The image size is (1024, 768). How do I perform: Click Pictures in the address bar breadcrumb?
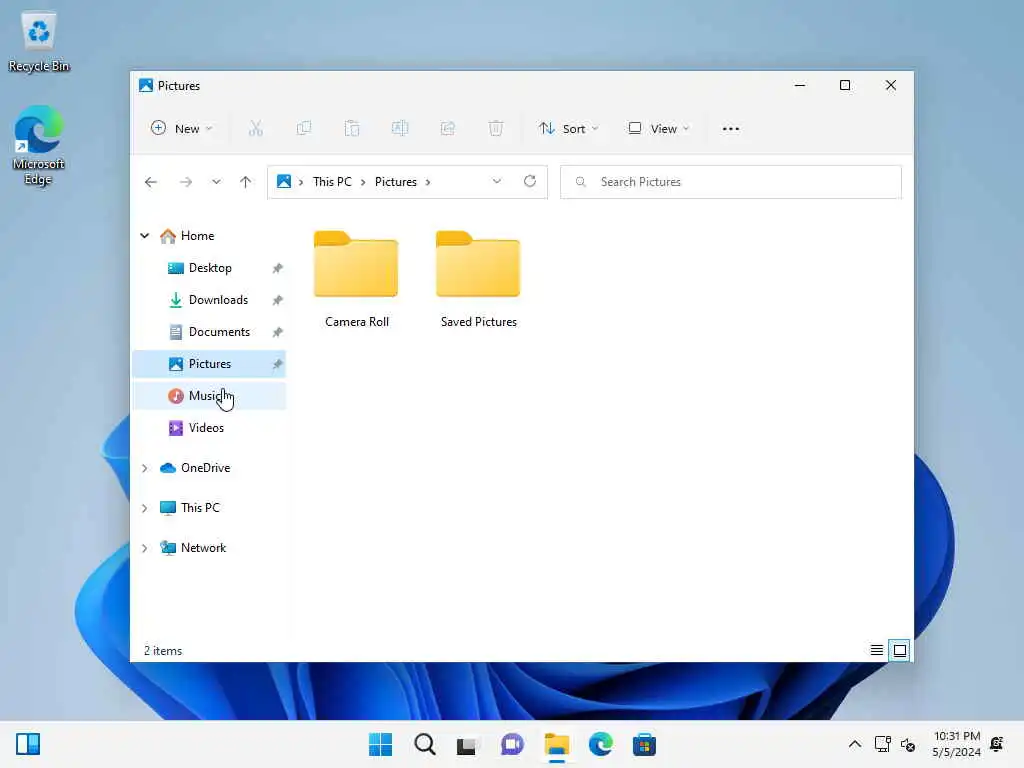[x=396, y=182]
